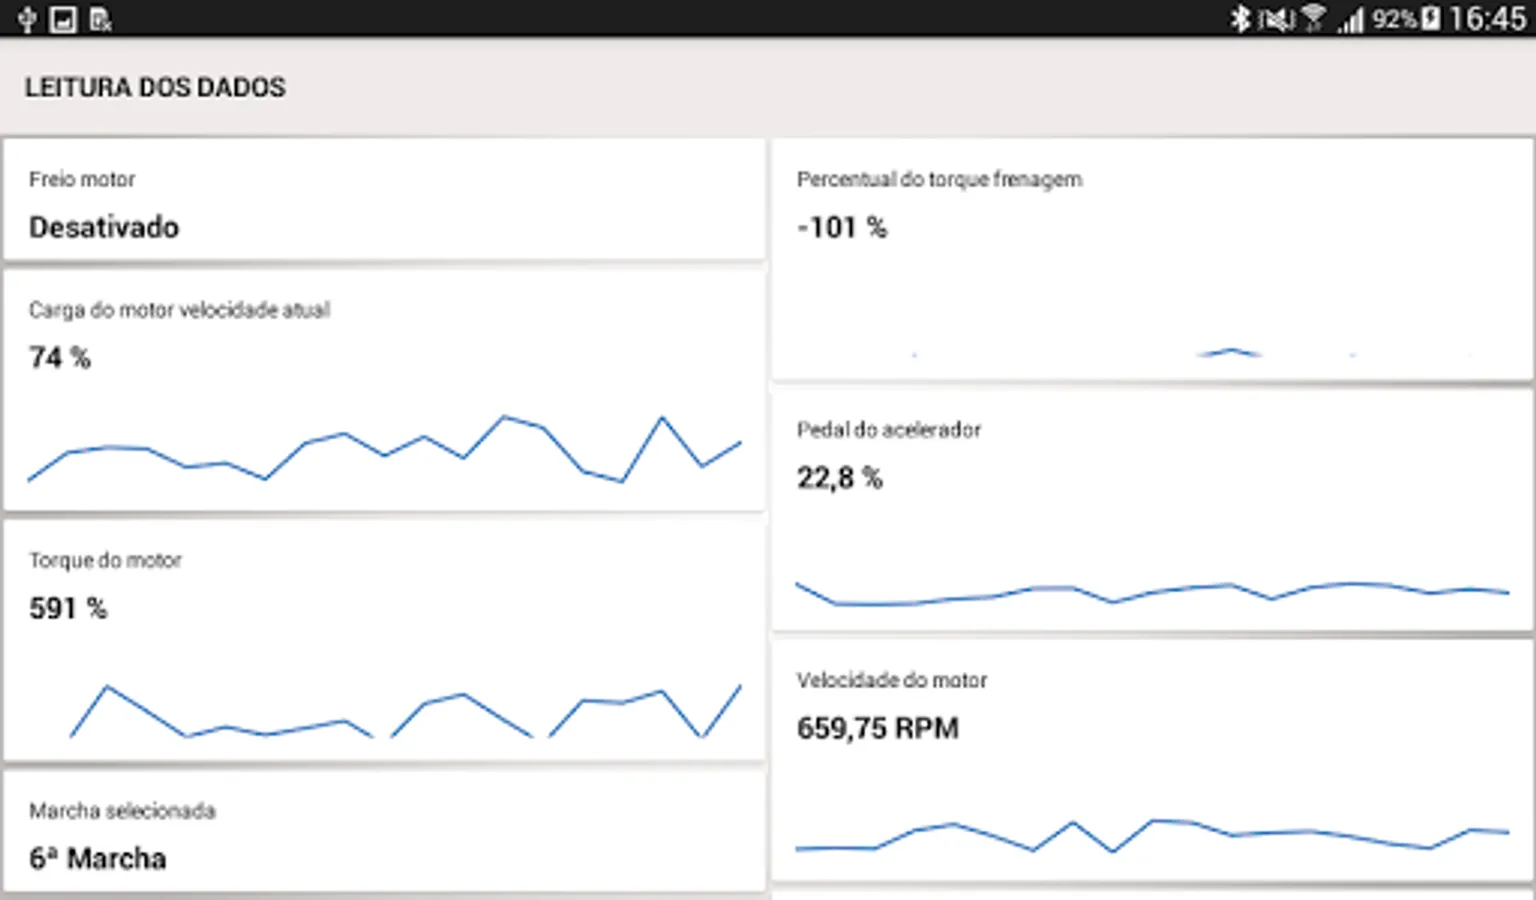This screenshot has height=900, width=1536.
Task: Select the Desativado value
Action: coord(104,227)
